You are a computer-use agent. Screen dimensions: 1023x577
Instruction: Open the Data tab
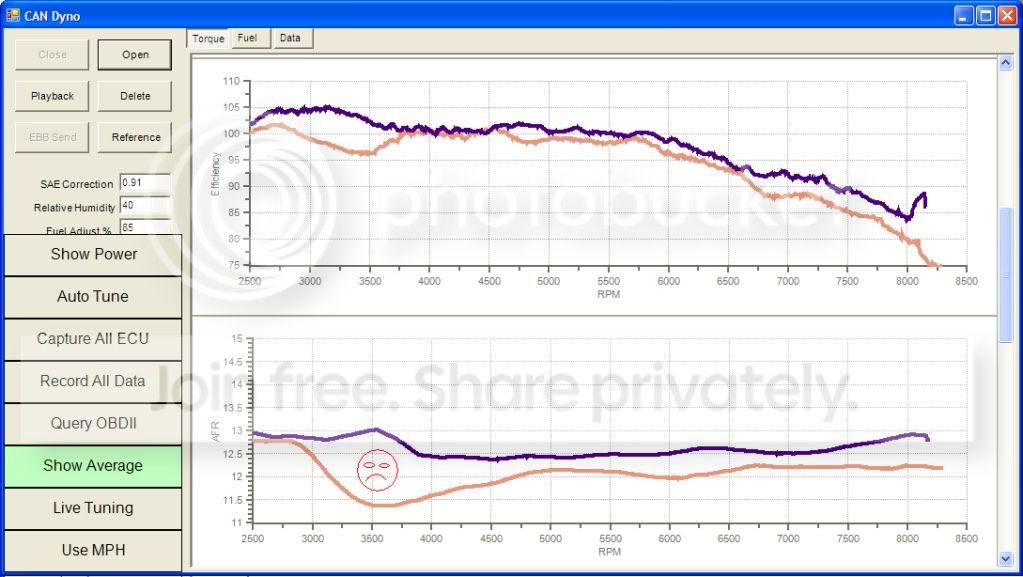[290, 38]
